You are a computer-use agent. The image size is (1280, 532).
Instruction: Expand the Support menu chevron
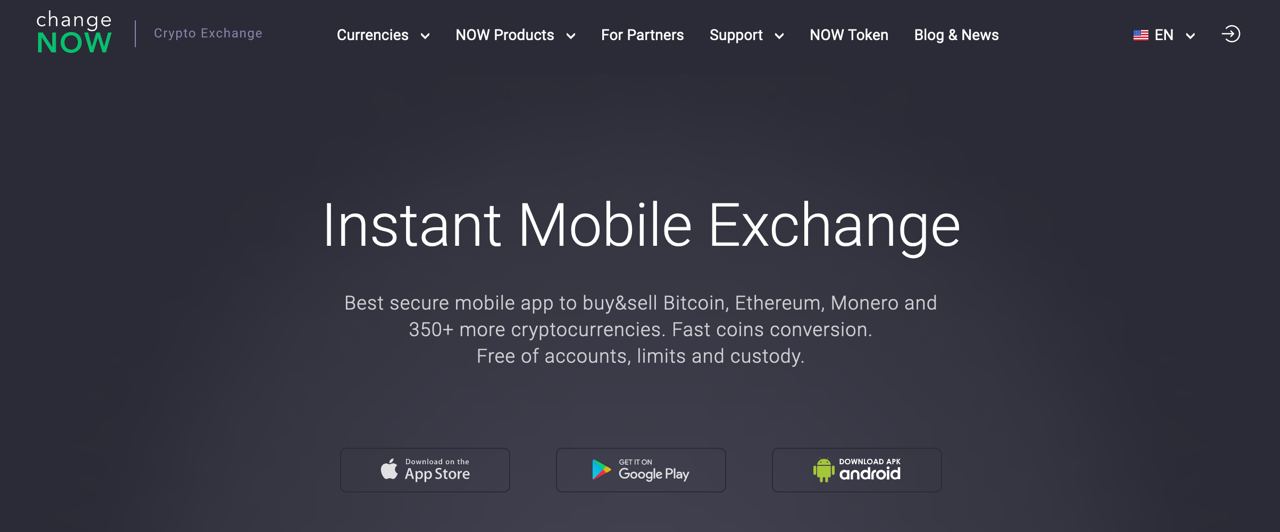779,36
